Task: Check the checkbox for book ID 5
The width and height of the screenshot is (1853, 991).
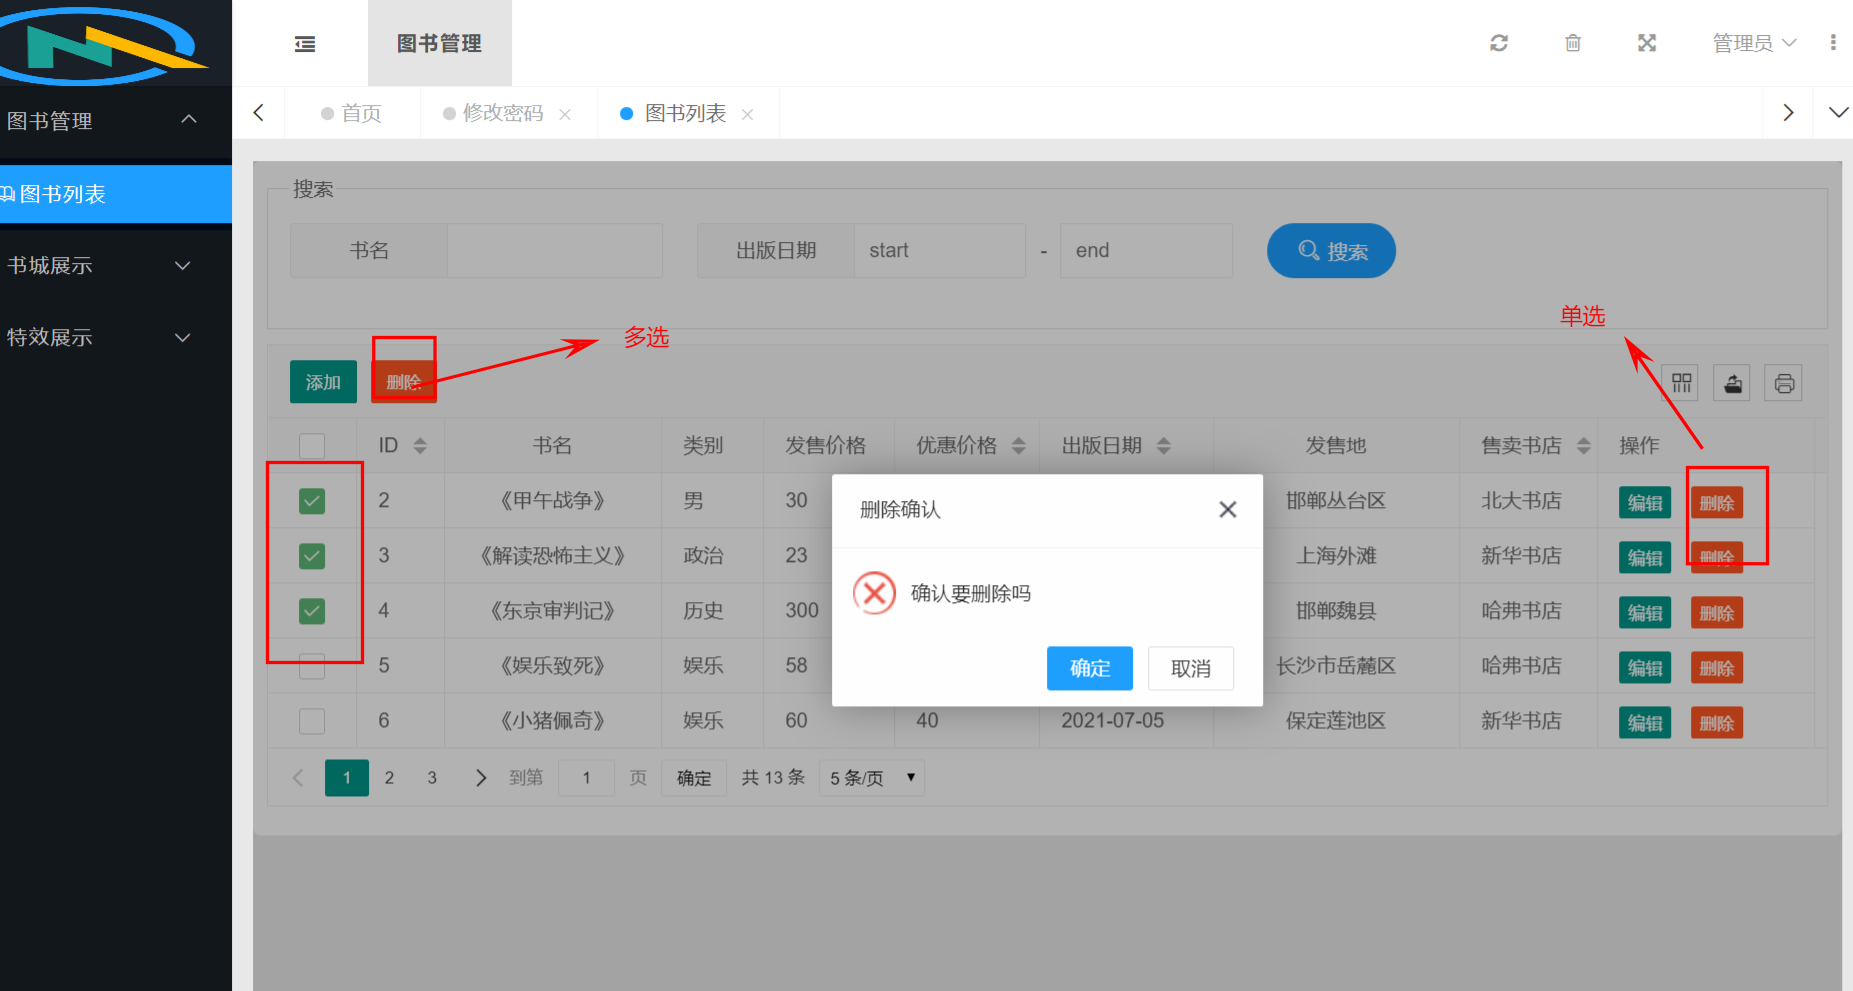Action: (x=312, y=667)
